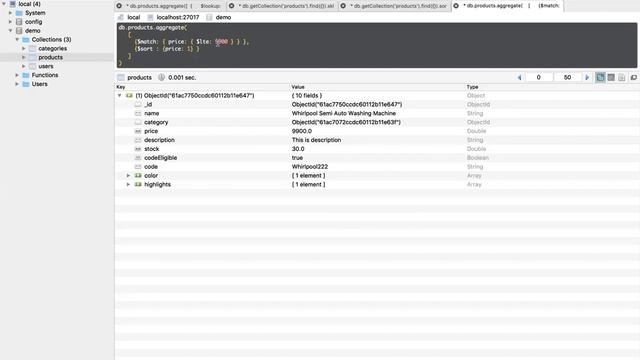Switch to text view mode
The width and height of the screenshot is (640, 360).
point(621,78)
